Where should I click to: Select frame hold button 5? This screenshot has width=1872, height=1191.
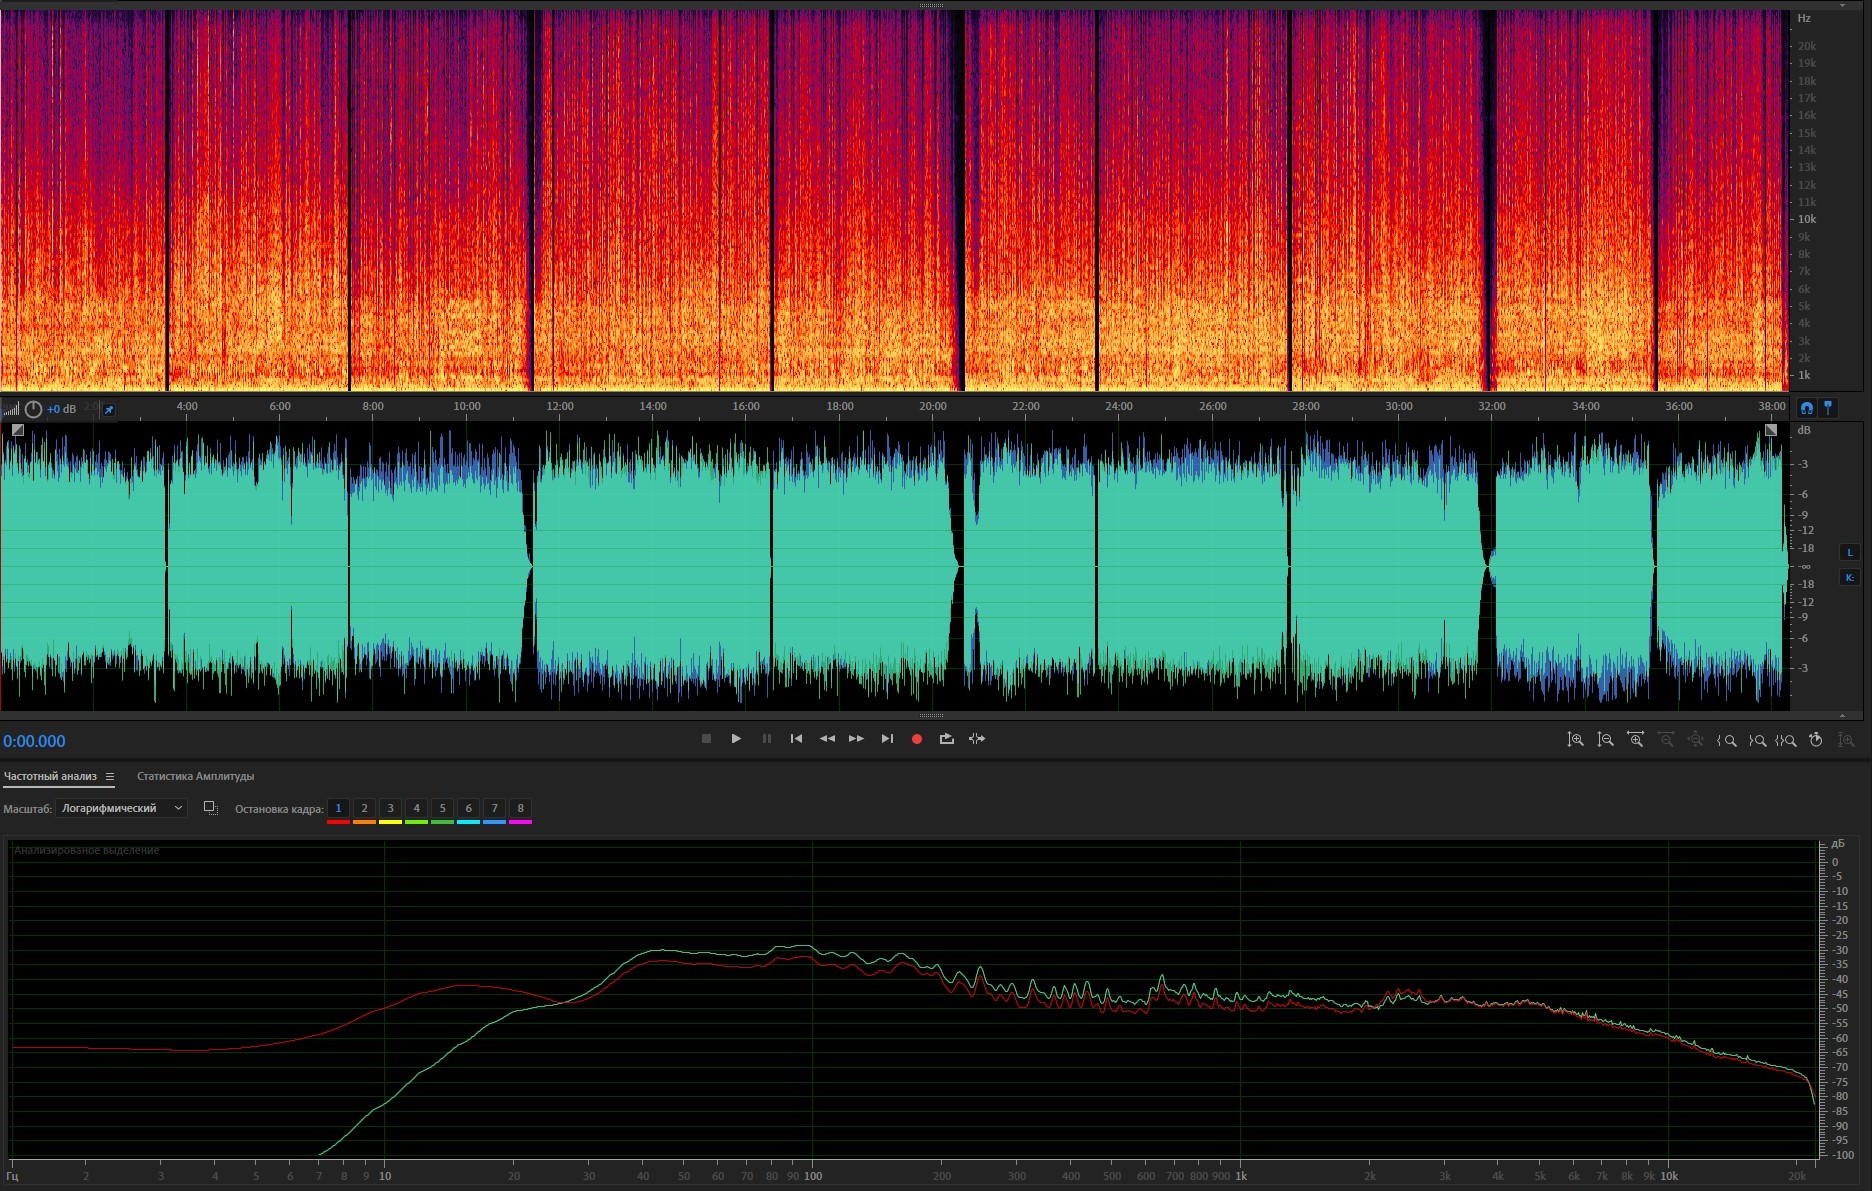pyautogui.click(x=442, y=808)
